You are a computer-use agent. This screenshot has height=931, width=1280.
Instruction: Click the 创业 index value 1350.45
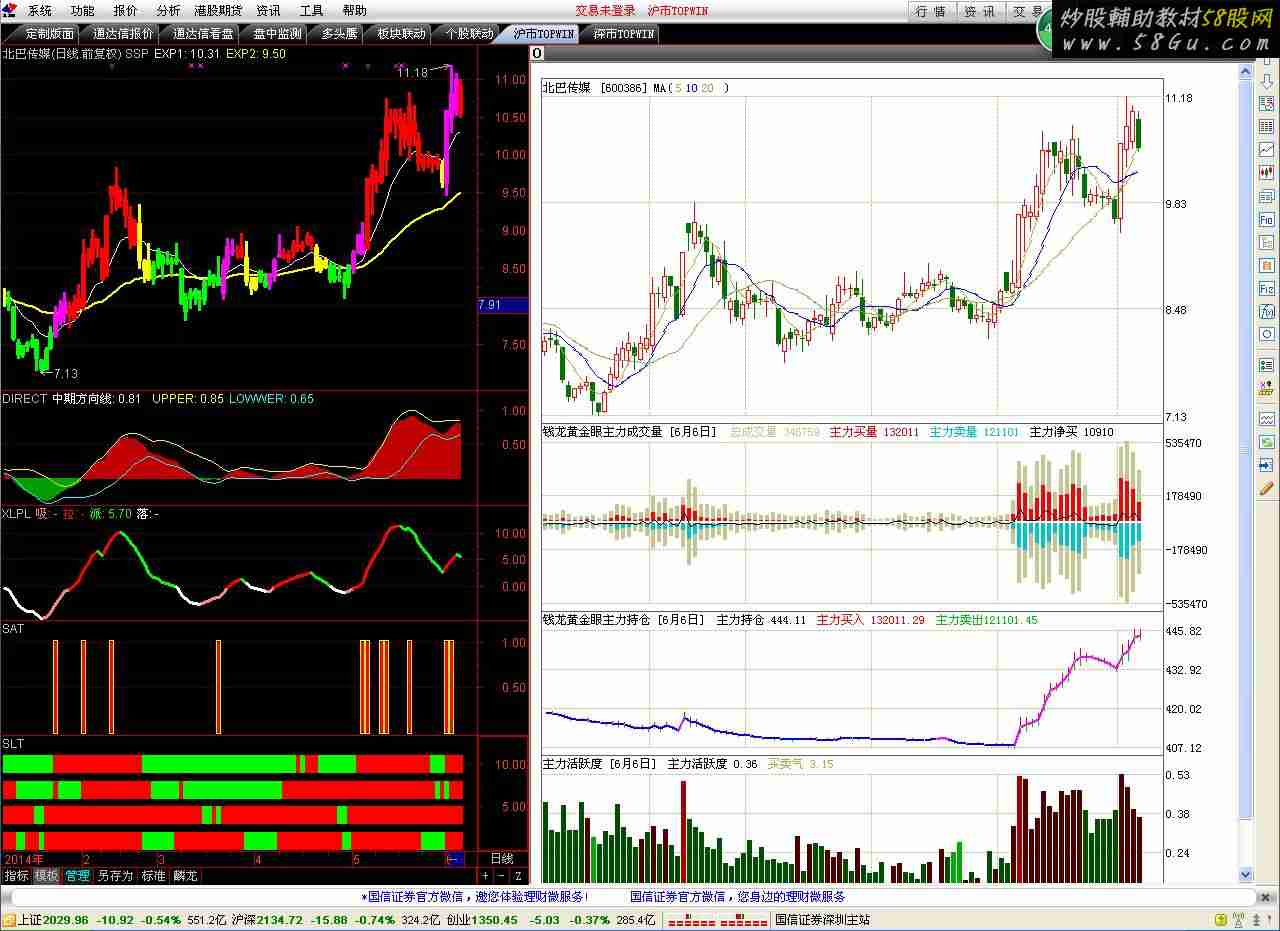tap(494, 920)
